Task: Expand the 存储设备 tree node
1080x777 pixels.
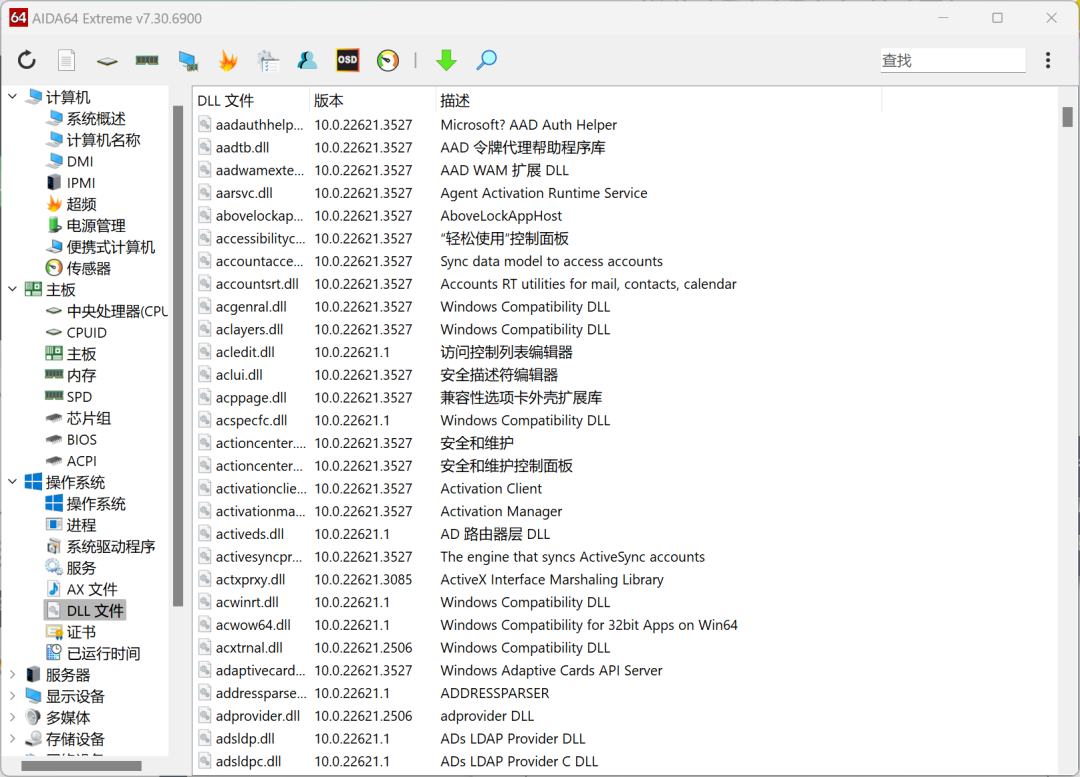Action: (12, 738)
